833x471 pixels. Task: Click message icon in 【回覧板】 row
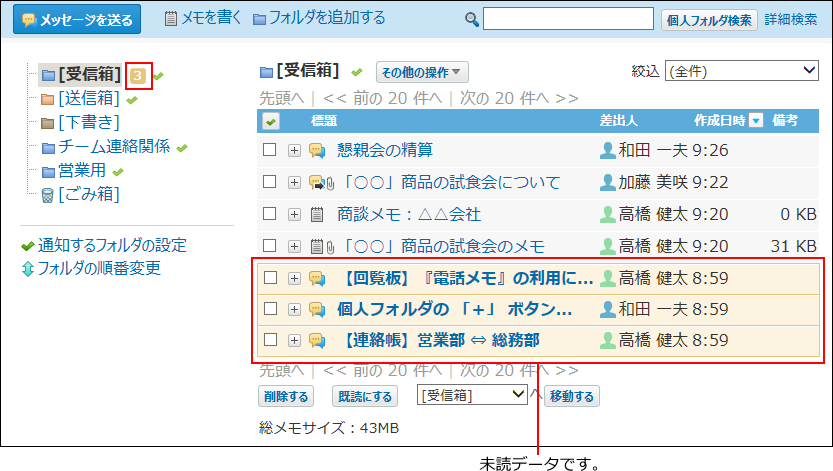click(317, 279)
